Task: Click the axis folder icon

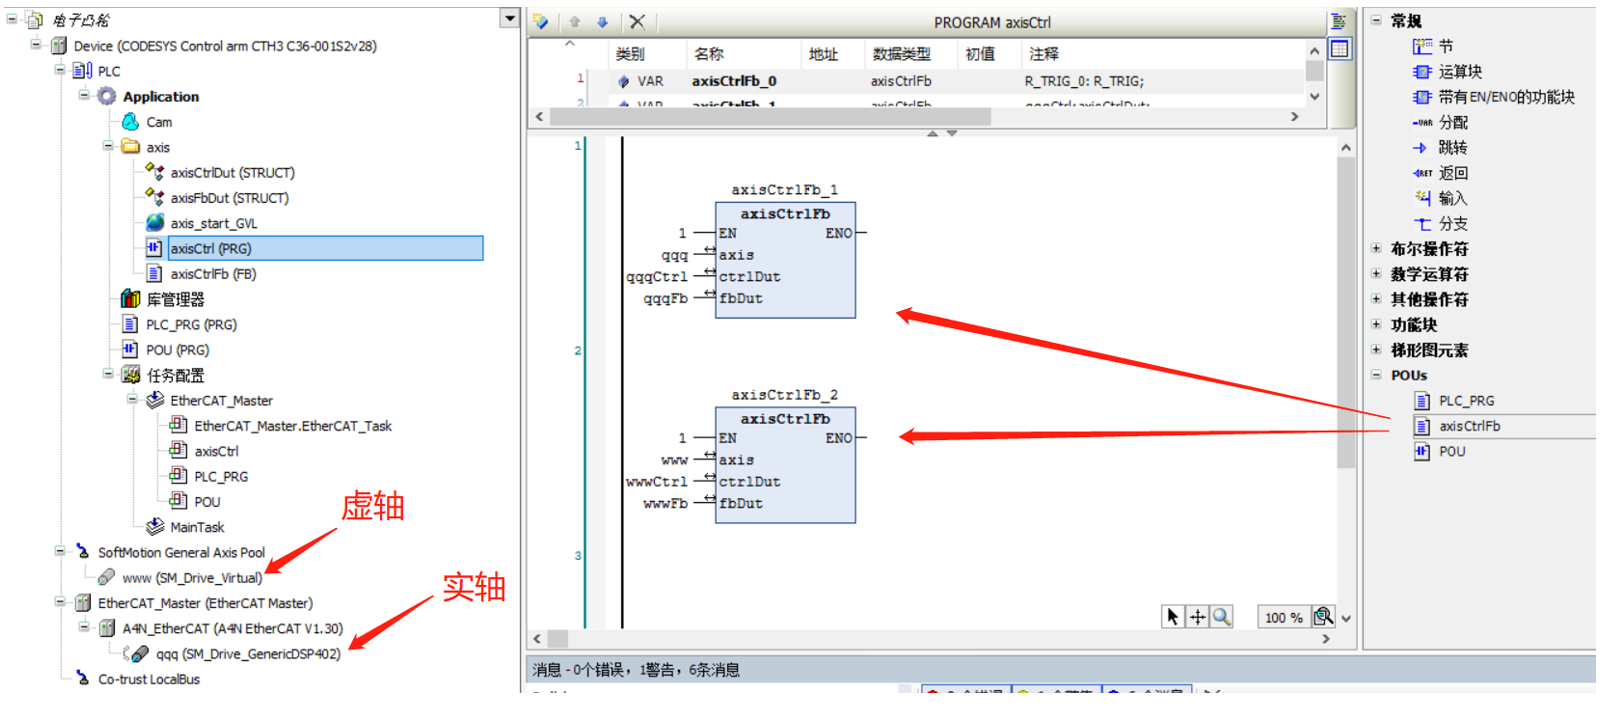Action: point(130,147)
